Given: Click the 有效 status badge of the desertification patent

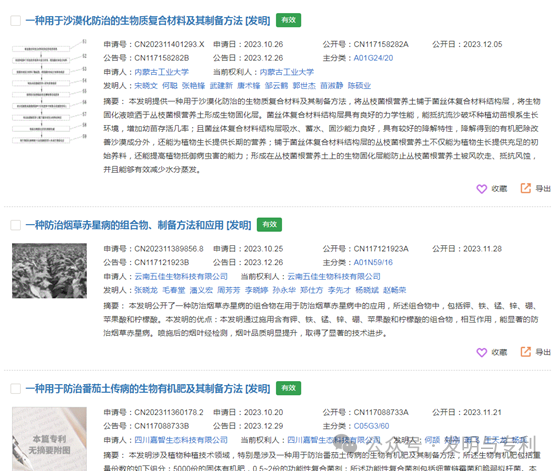Looking at the screenshot, I should 289,20.
